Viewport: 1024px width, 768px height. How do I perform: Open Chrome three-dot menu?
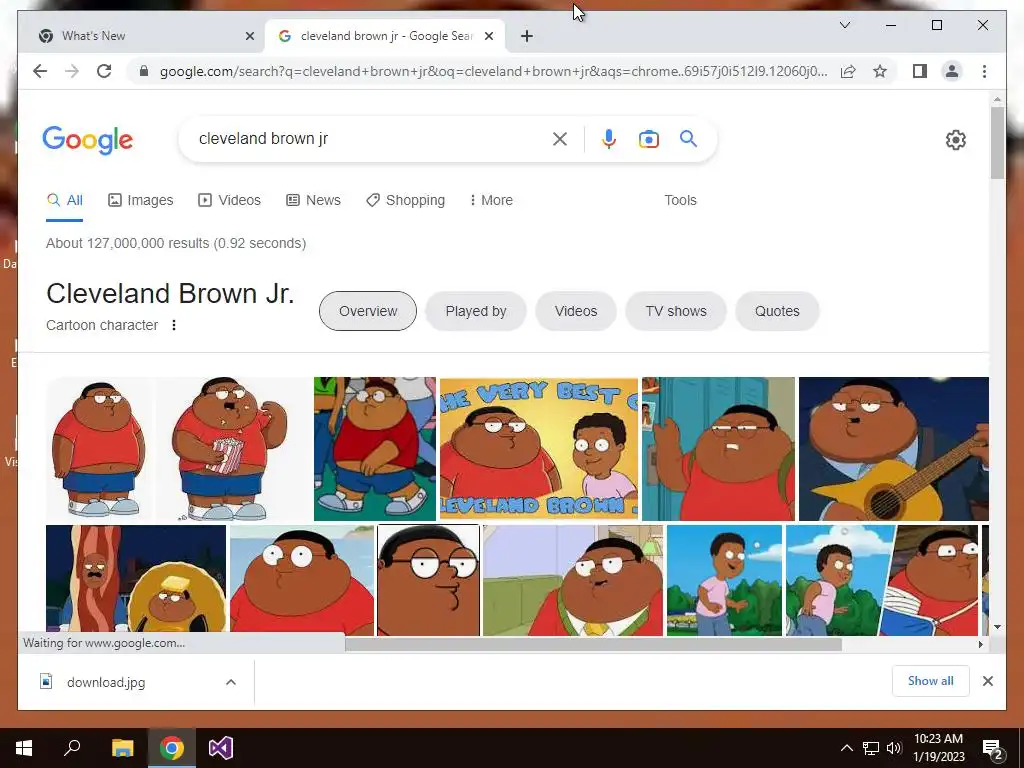[x=984, y=71]
